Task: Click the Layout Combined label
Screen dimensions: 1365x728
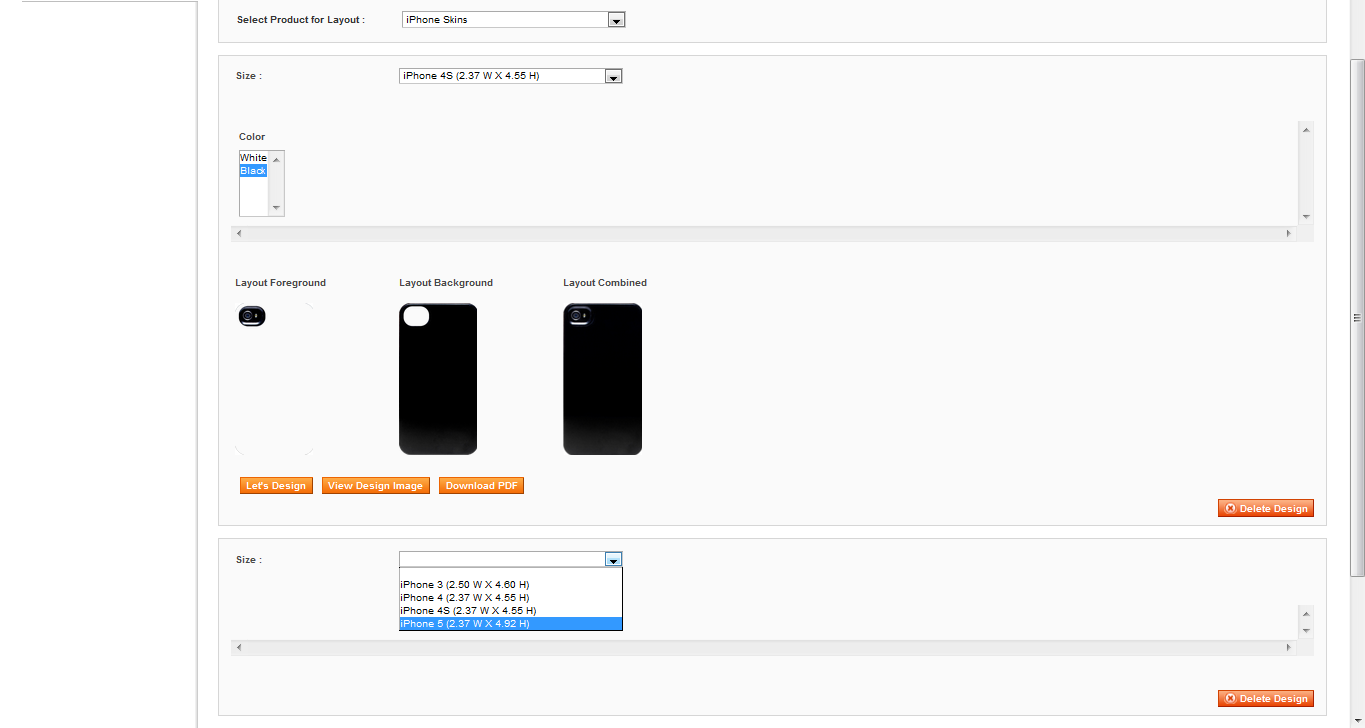Action: tap(605, 283)
